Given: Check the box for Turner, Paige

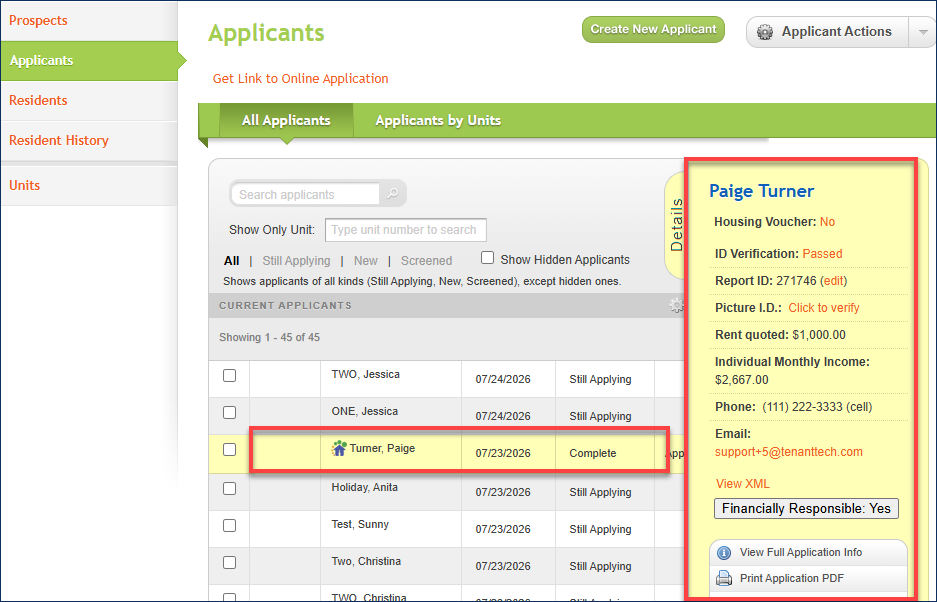Looking at the screenshot, I should [x=229, y=450].
